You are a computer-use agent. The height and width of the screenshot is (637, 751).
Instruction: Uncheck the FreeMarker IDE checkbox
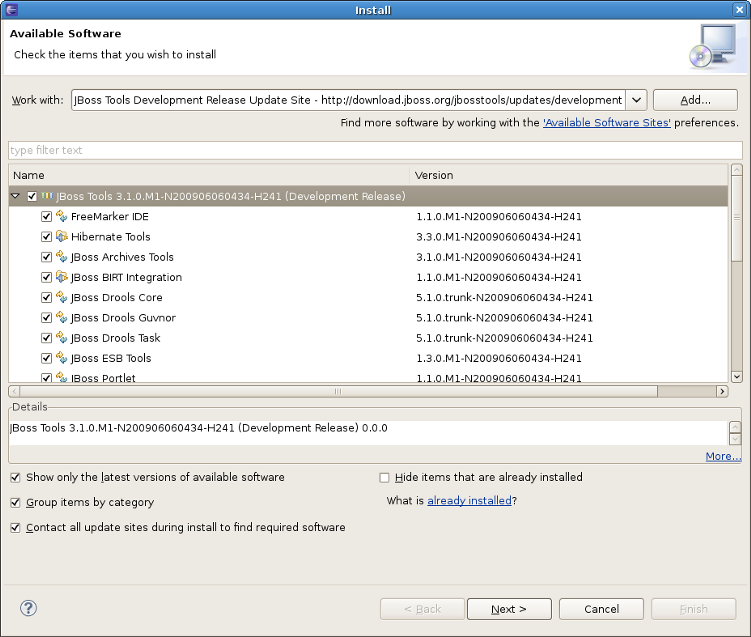46,216
